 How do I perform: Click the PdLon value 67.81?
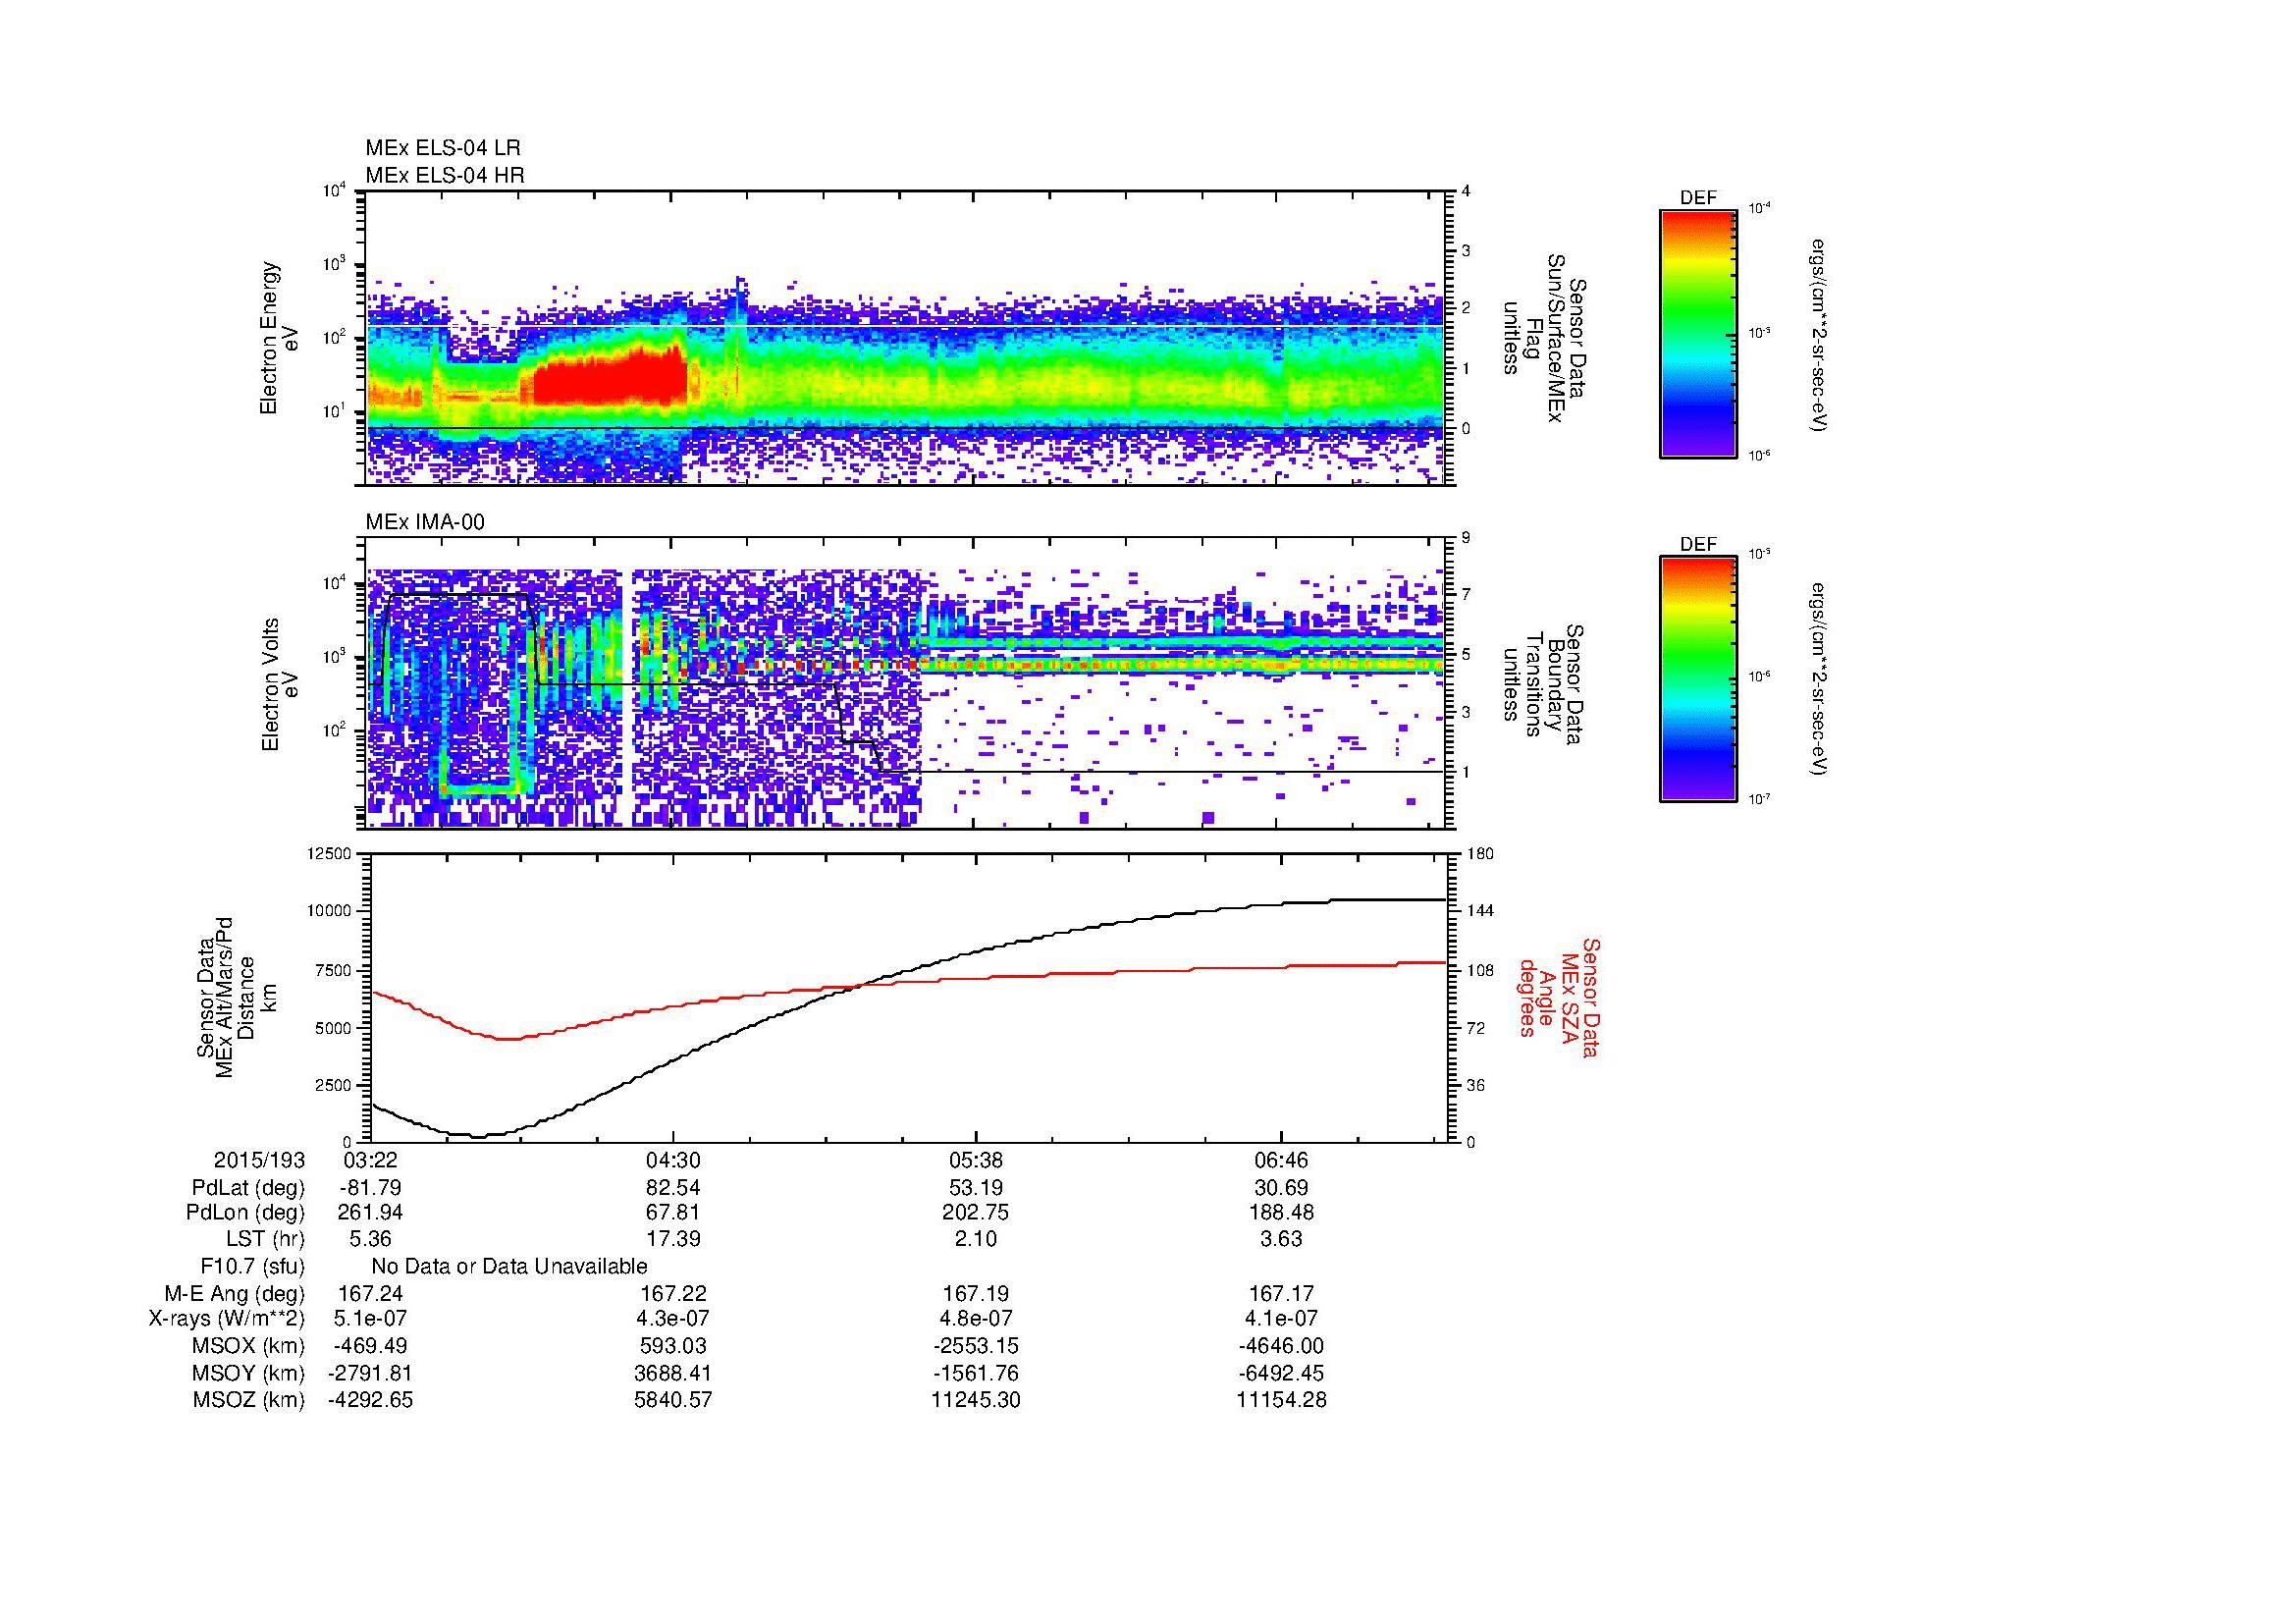point(674,1213)
